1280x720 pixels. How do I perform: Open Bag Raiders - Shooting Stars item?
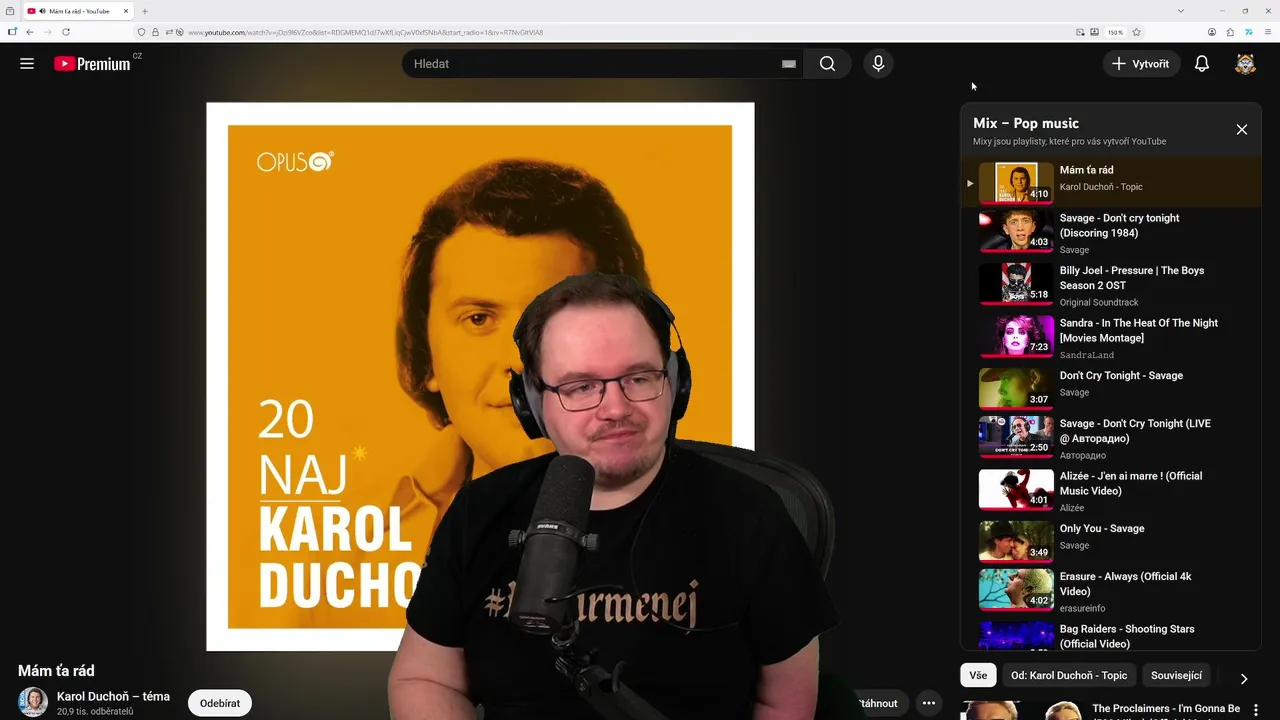1110,636
